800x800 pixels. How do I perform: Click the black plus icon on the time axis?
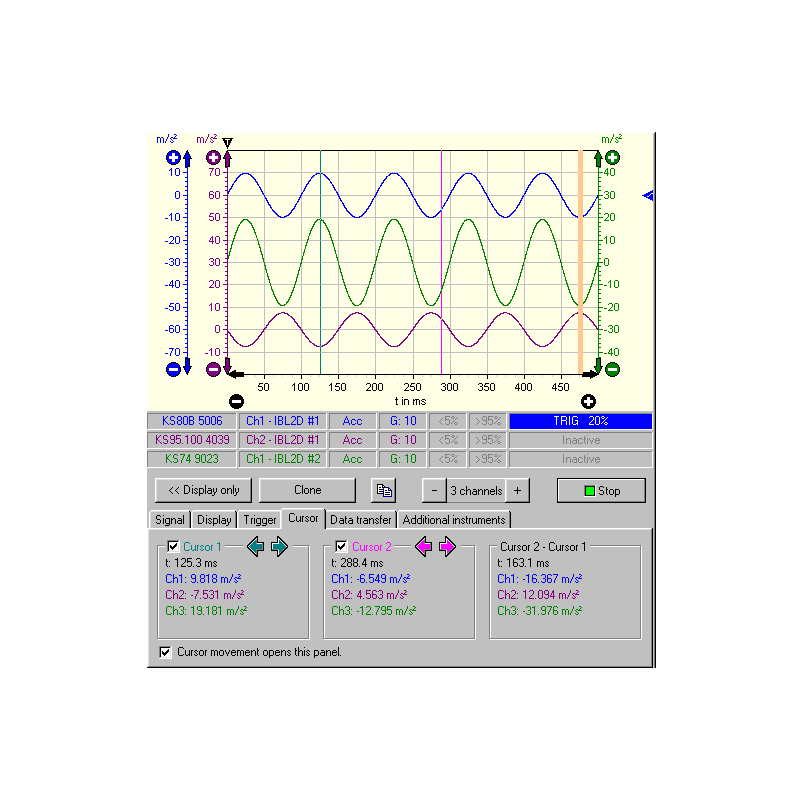pos(588,401)
